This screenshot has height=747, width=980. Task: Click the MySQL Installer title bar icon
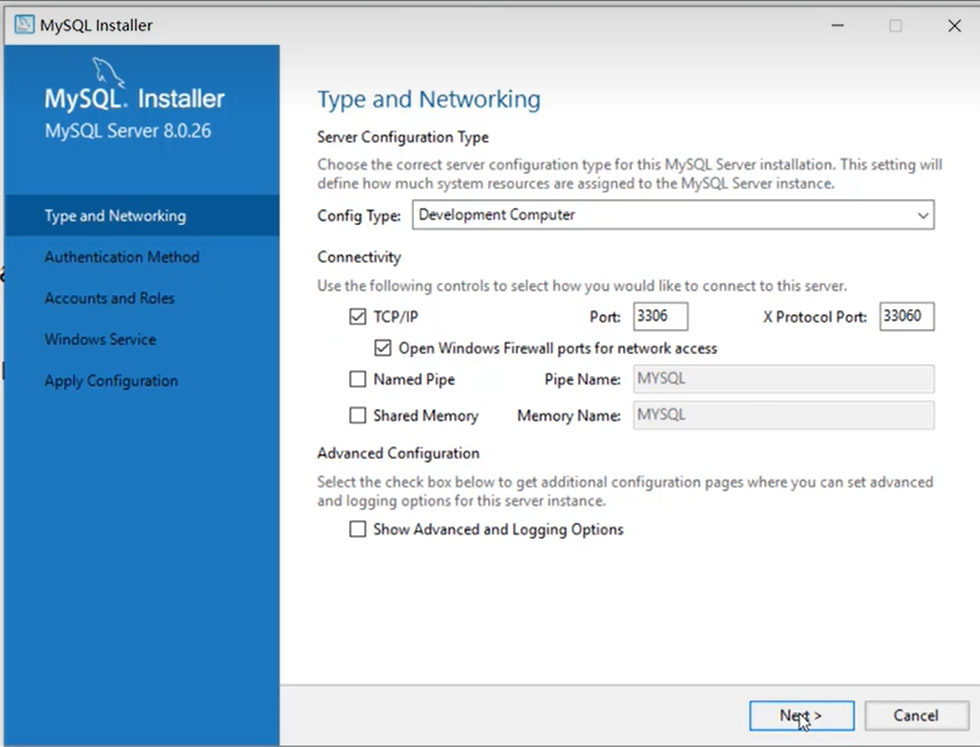pyautogui.click(x=24, y=25)
